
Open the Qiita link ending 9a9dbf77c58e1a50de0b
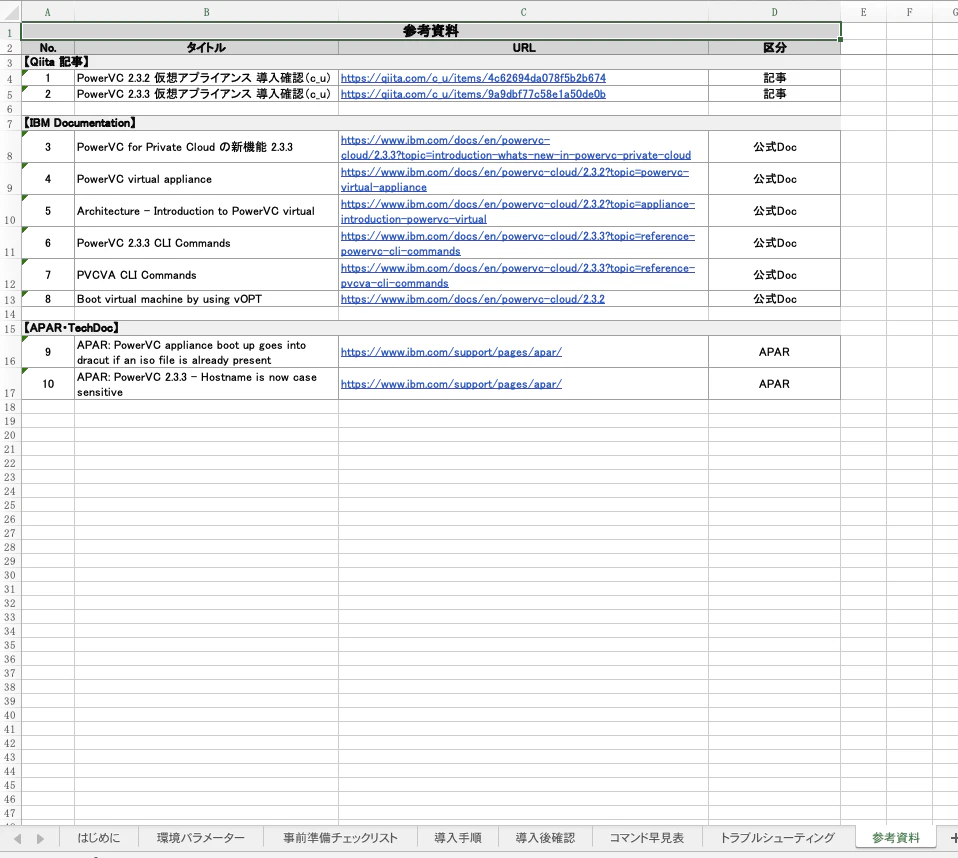coord(473,94)
